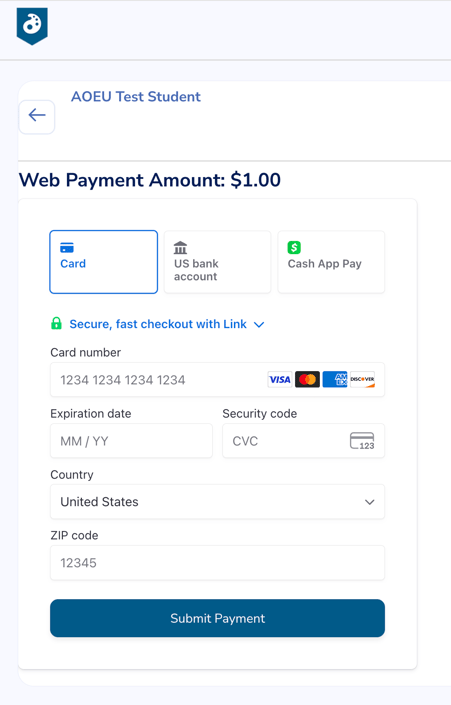The image size is (451, 705).
Task: Click the Discover card brand icon
Action: 362,379
